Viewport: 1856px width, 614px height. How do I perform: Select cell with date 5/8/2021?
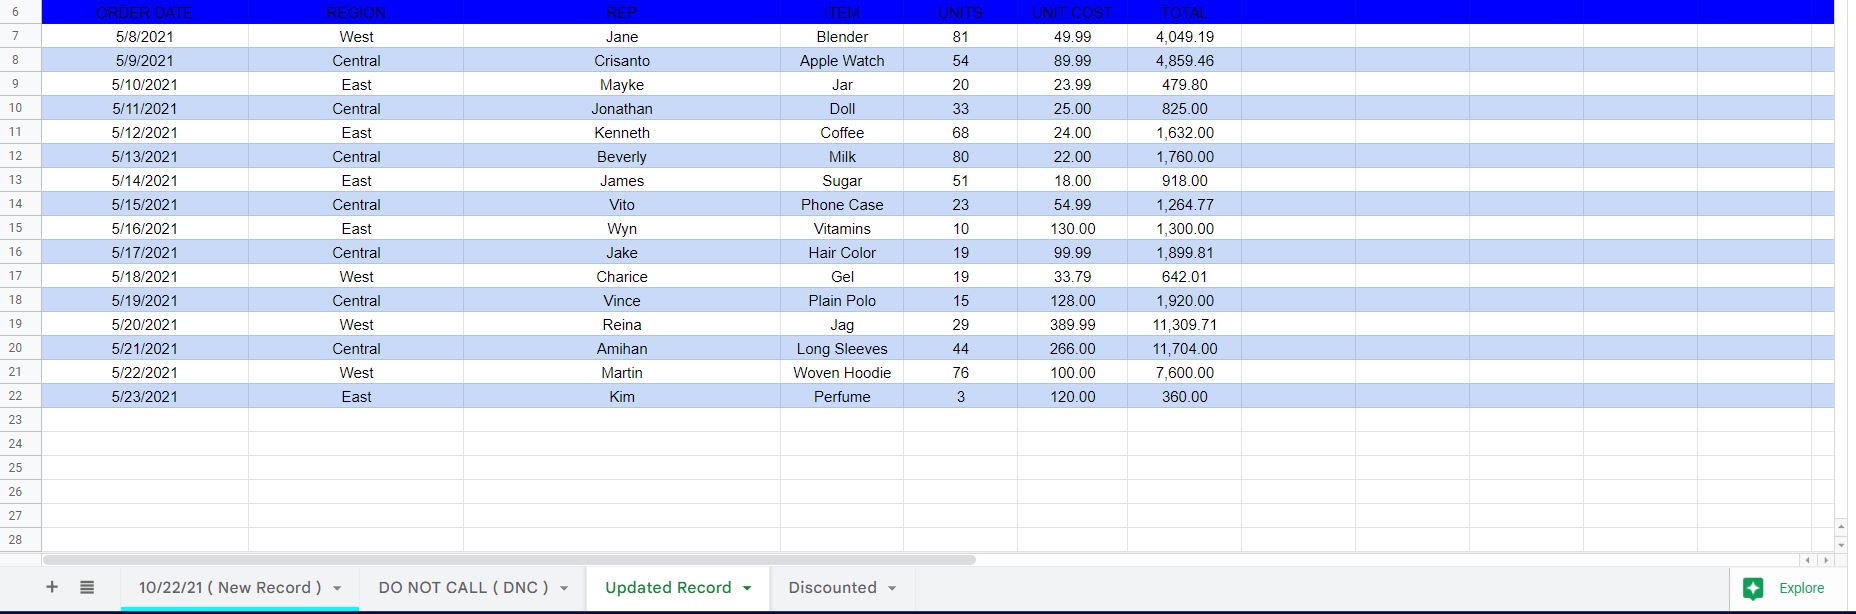tap(145, 36)
